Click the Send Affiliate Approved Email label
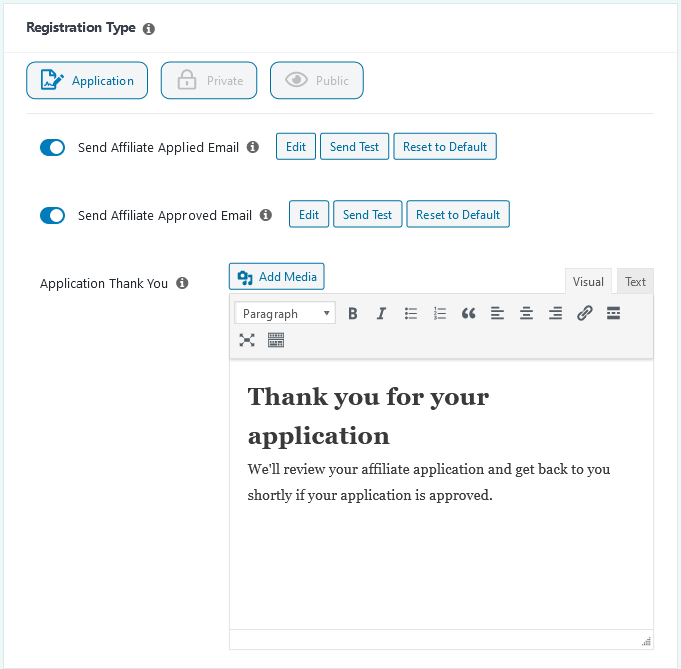The height and width of the screenshot is (669, 681). 165,215
